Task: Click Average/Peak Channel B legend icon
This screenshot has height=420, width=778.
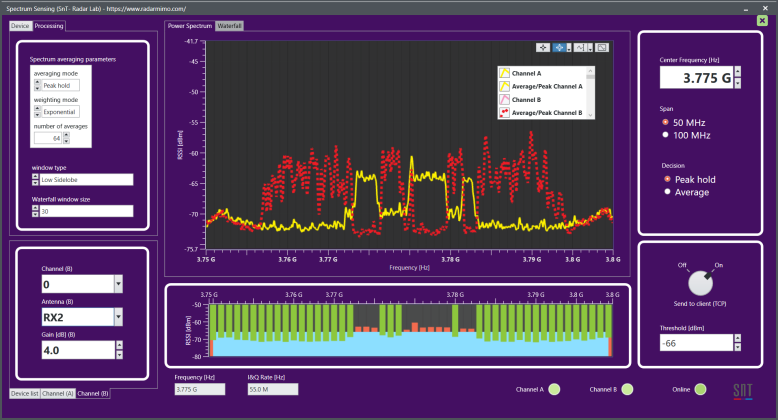Action: pyautogui.click(x=504, y=113)
